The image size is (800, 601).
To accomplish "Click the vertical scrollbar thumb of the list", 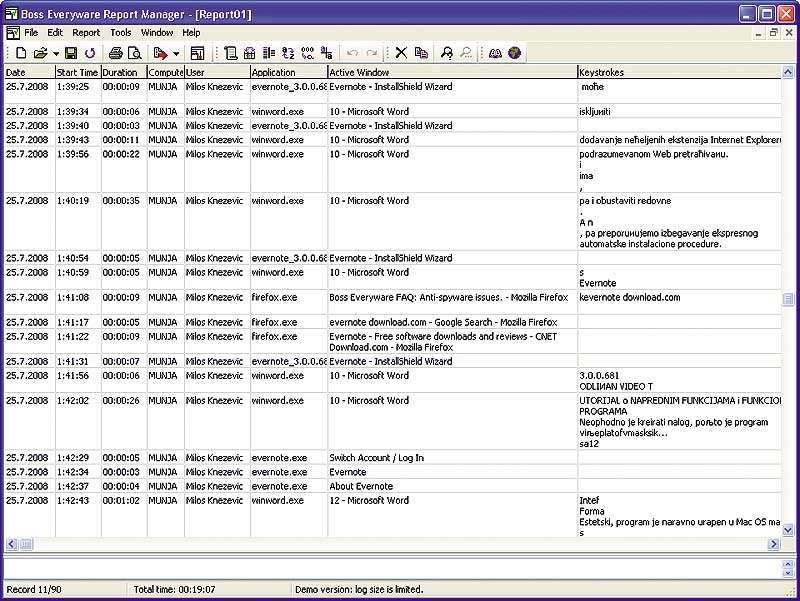I will (788, 299).
